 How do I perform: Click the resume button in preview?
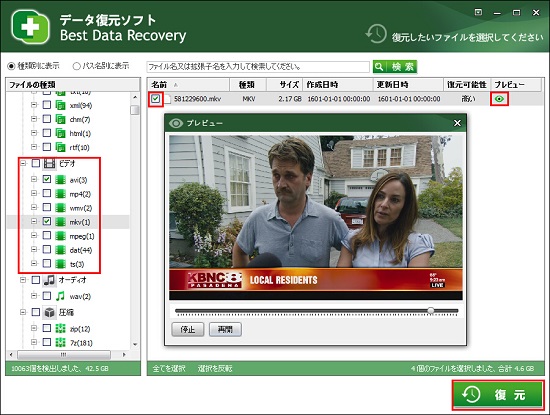(x=225, y=329)
